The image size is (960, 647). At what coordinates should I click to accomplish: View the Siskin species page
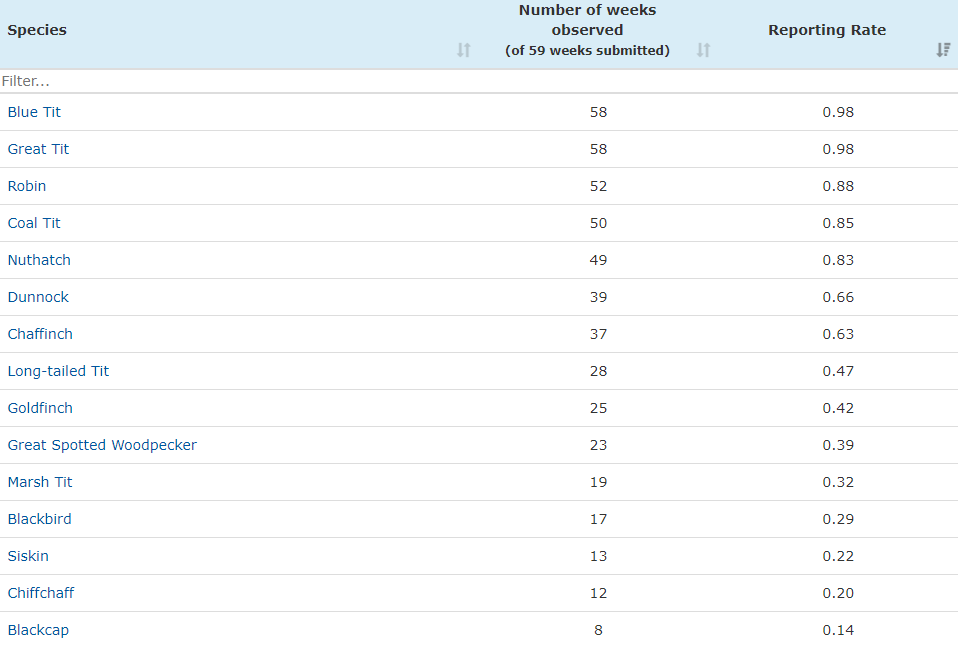coord(28,556)
